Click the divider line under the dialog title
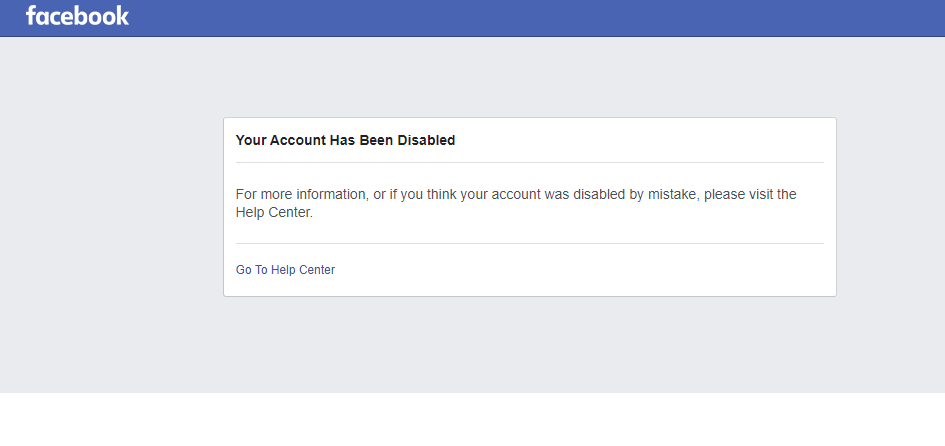The height and width of the screenshot is (446, 945). coord(529,162)
